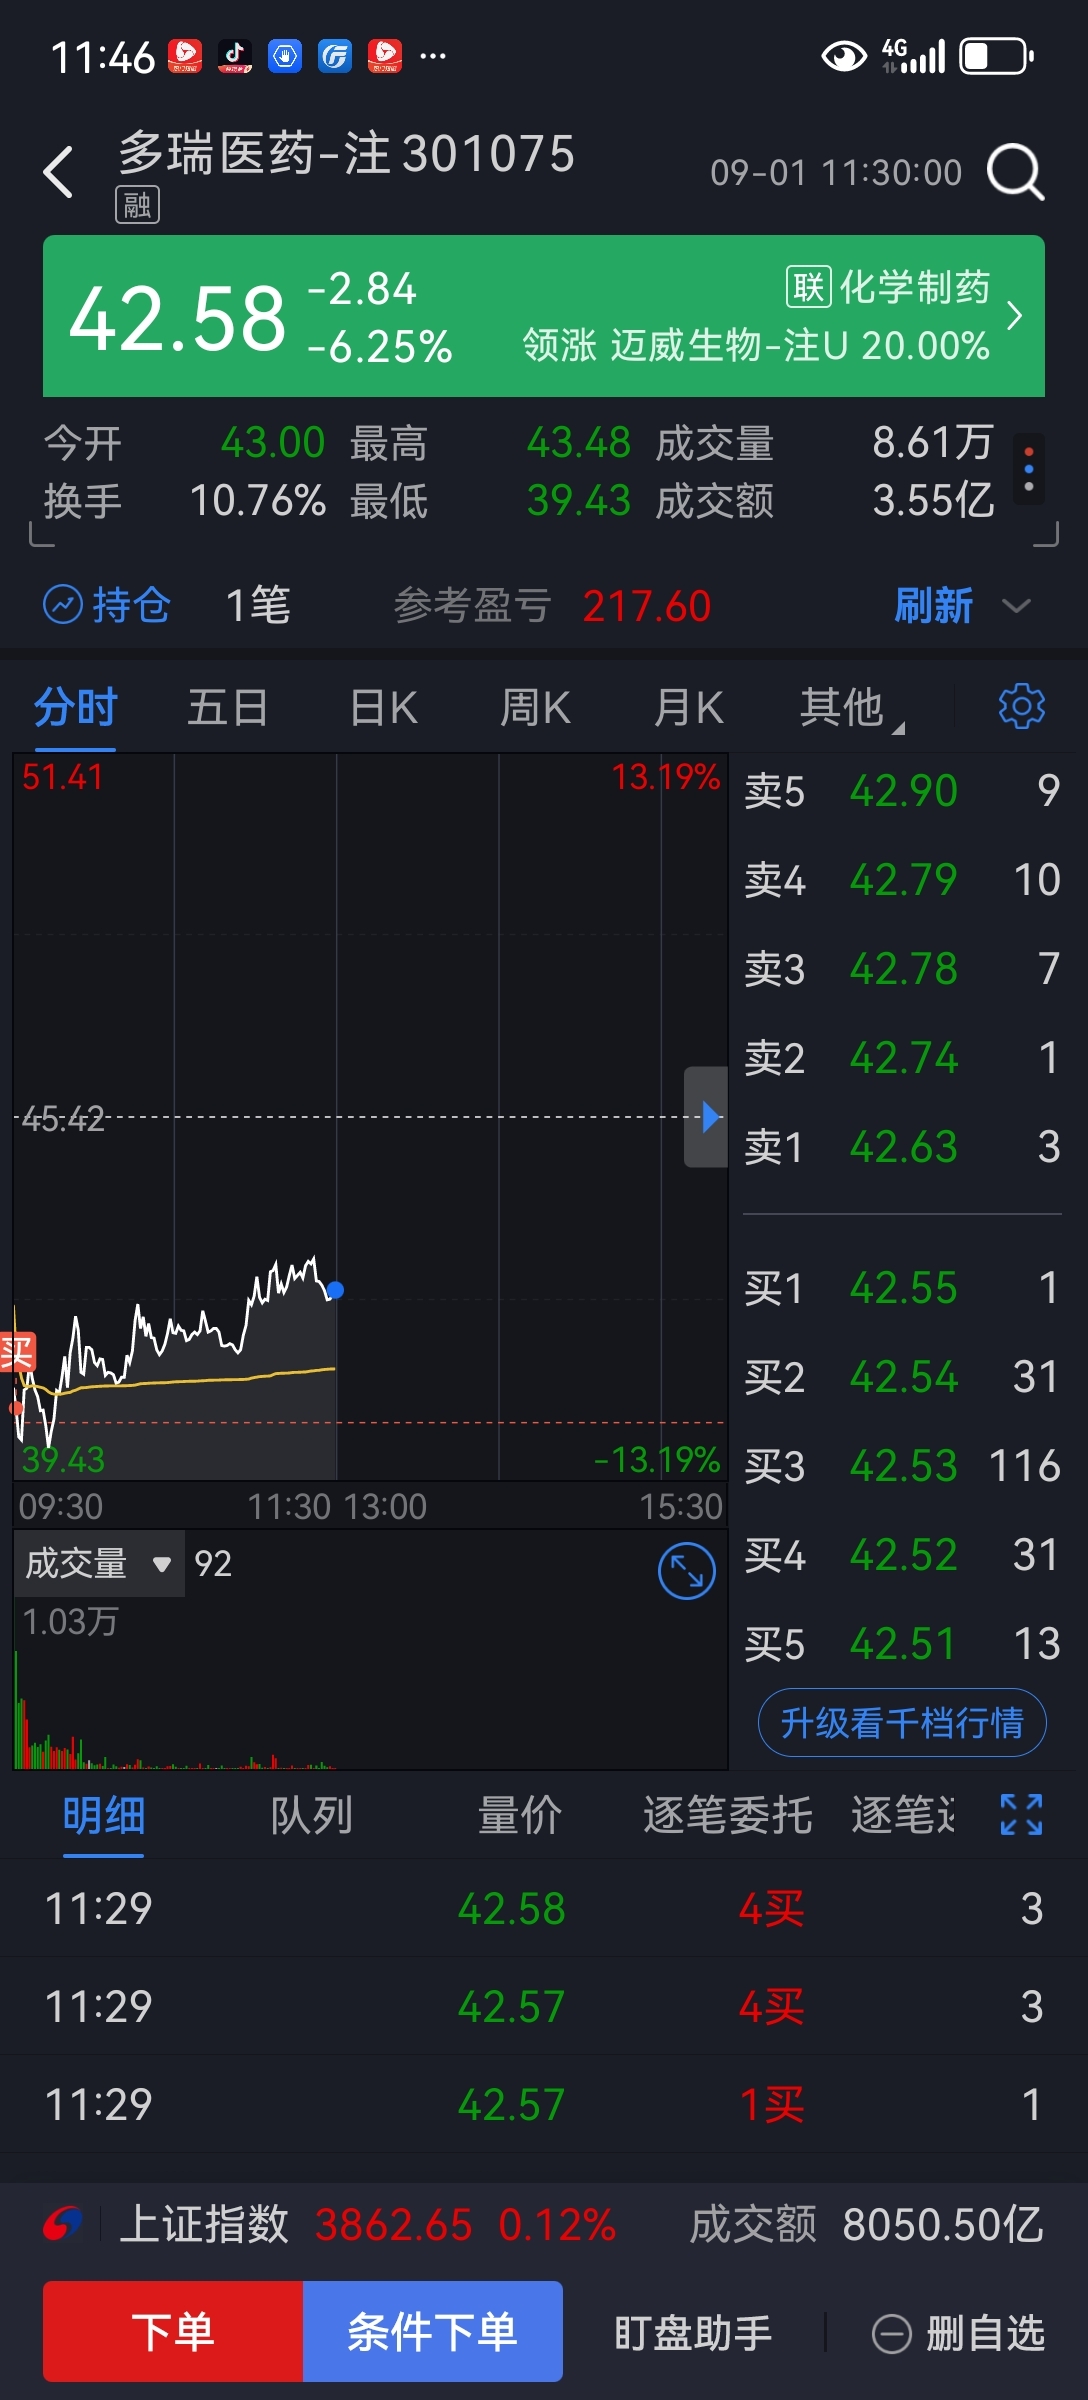
Task: Select 买3 price 42.53
Action: click(903, 1466)
